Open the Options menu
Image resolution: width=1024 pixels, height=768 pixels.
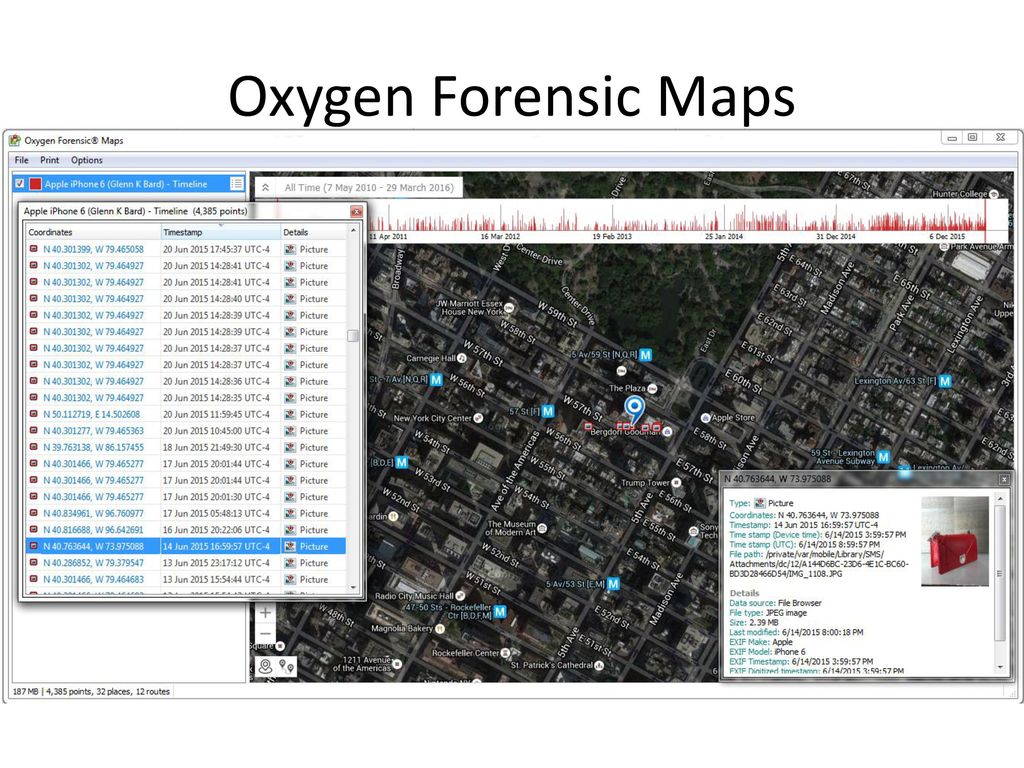[87, 160]
